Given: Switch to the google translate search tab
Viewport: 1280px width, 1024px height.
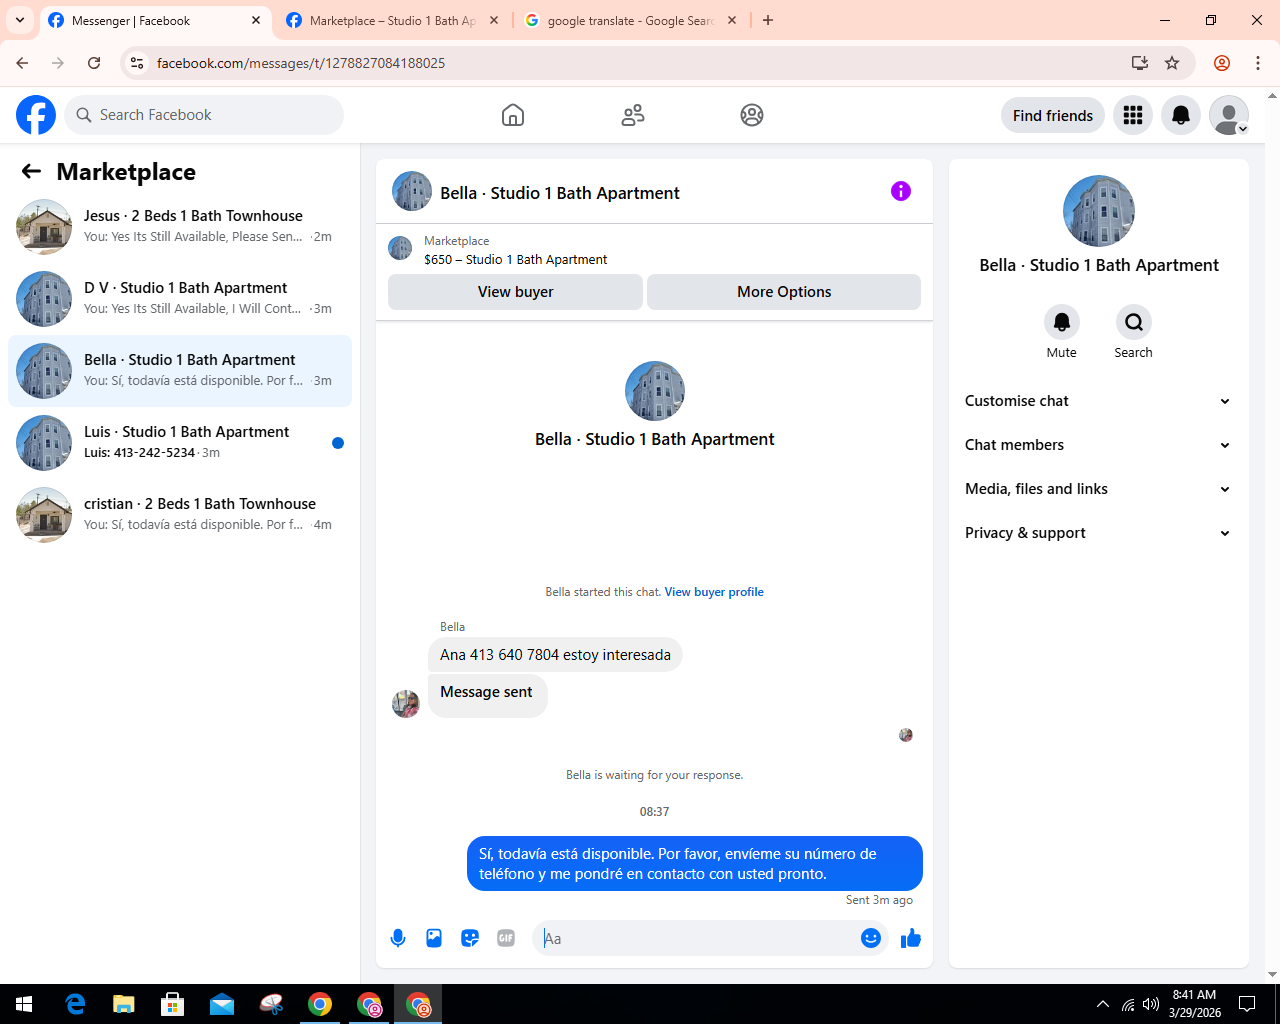Looking at the screenshot, I should pyautogui.click(x=630, y=20).
